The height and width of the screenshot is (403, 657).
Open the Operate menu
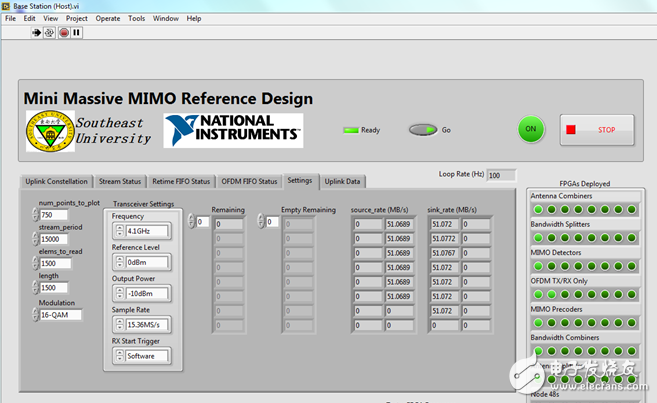108,18
